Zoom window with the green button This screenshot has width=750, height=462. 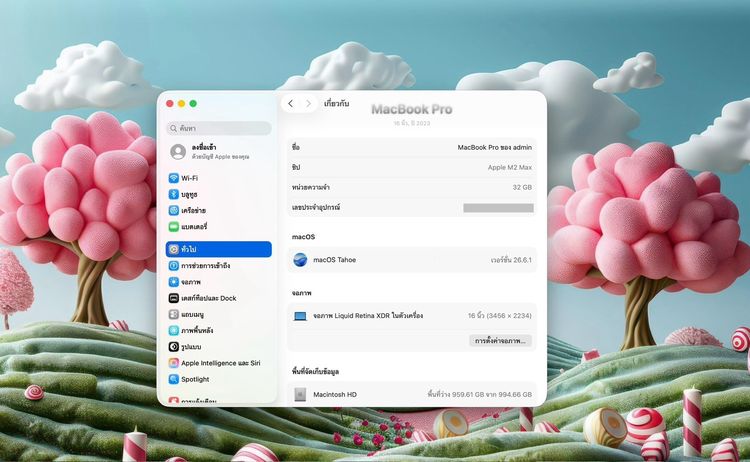193,103
